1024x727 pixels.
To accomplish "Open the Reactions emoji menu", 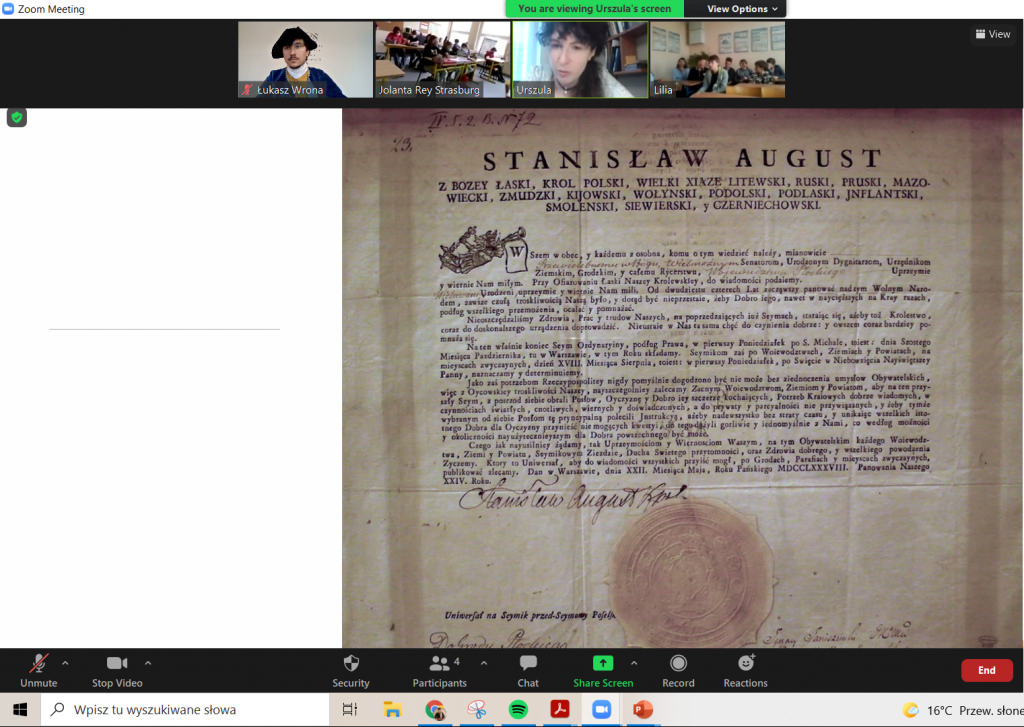I will [x=745, y=664].
